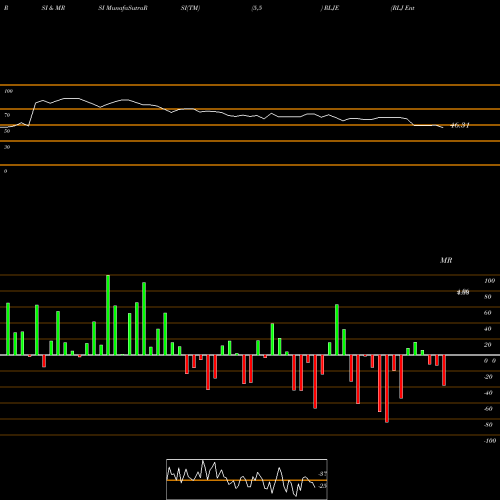This screenshot has height=500, width=500.
Task: Click the -60 label on MR axis
Action: [x=488, y=409]
